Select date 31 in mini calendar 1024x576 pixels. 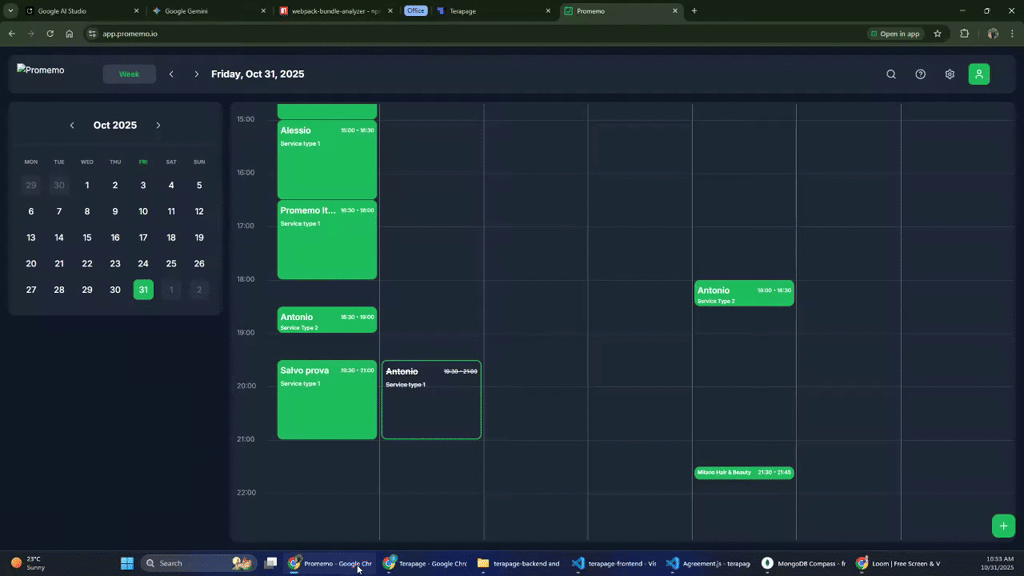tap(143, 290)
